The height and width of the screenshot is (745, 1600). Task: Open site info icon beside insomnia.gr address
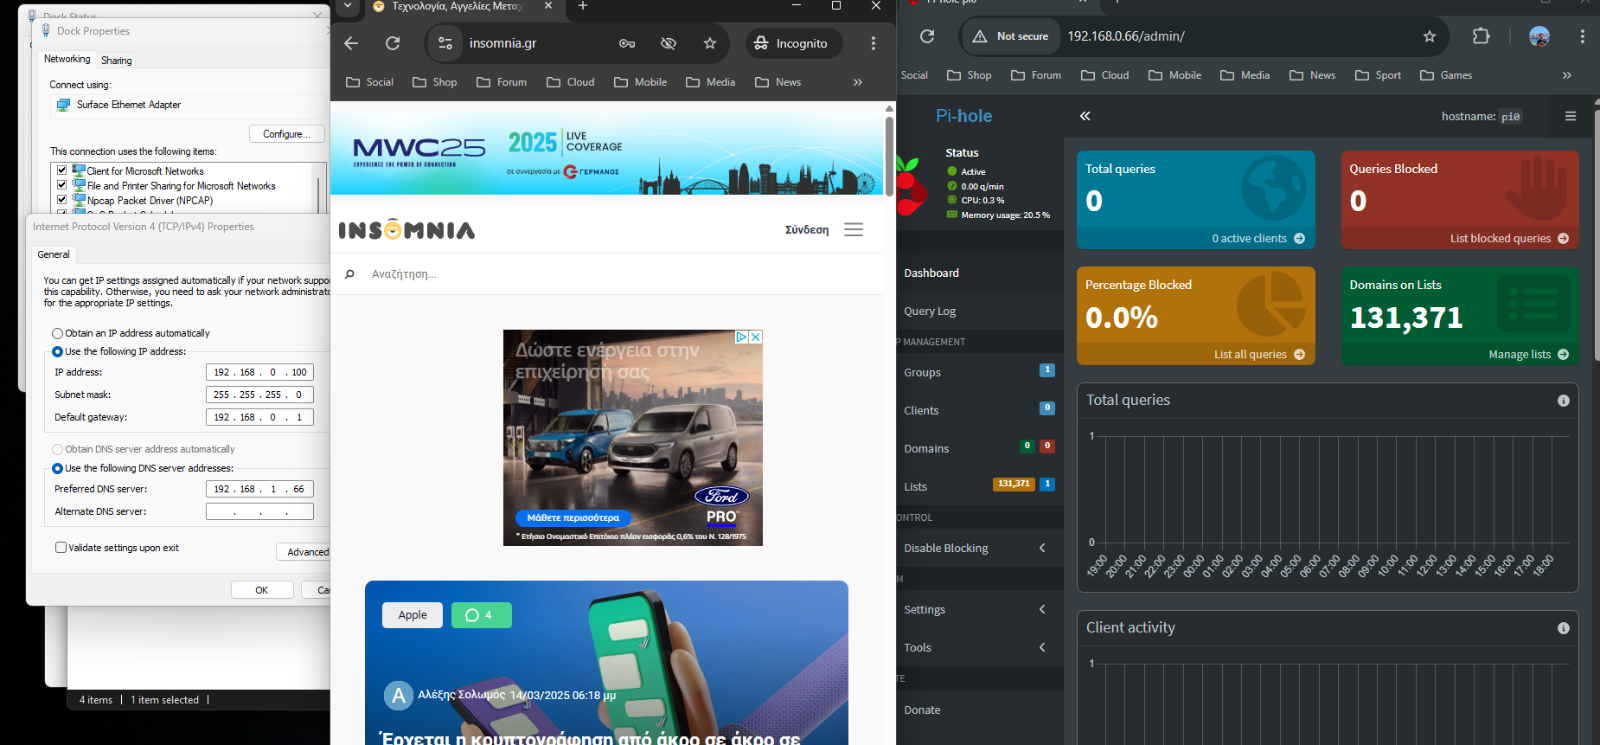[x=446, y=43]
